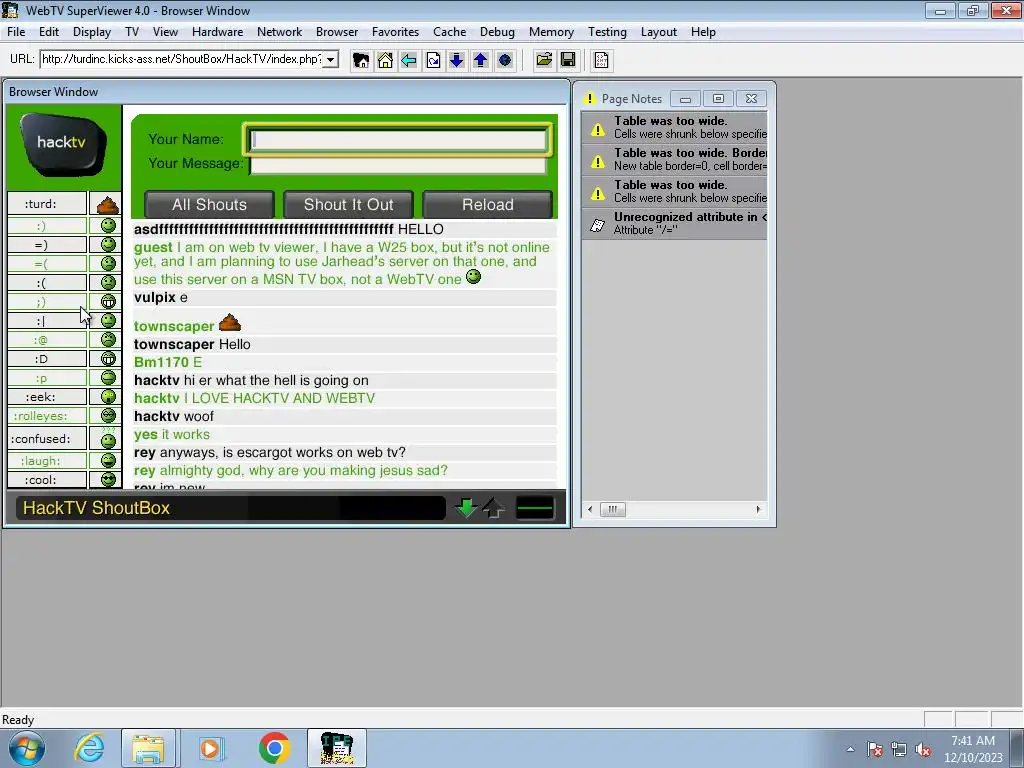Open the File menu
The width and height of the screenshot is (1024, 768).
pos(16,32)
